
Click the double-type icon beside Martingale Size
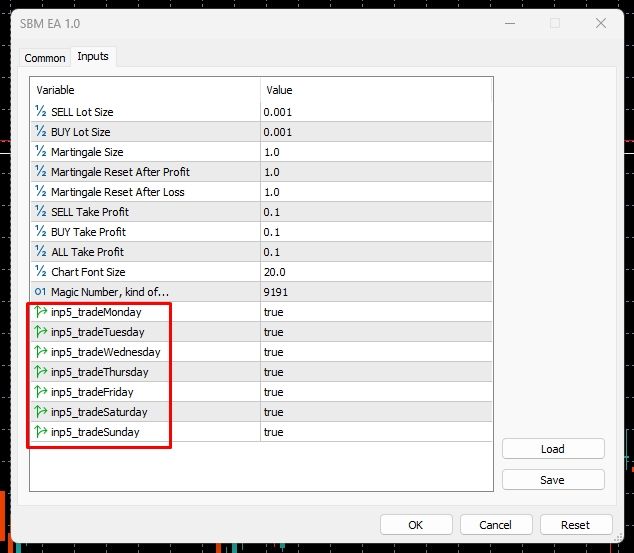(x=40, y=152)
